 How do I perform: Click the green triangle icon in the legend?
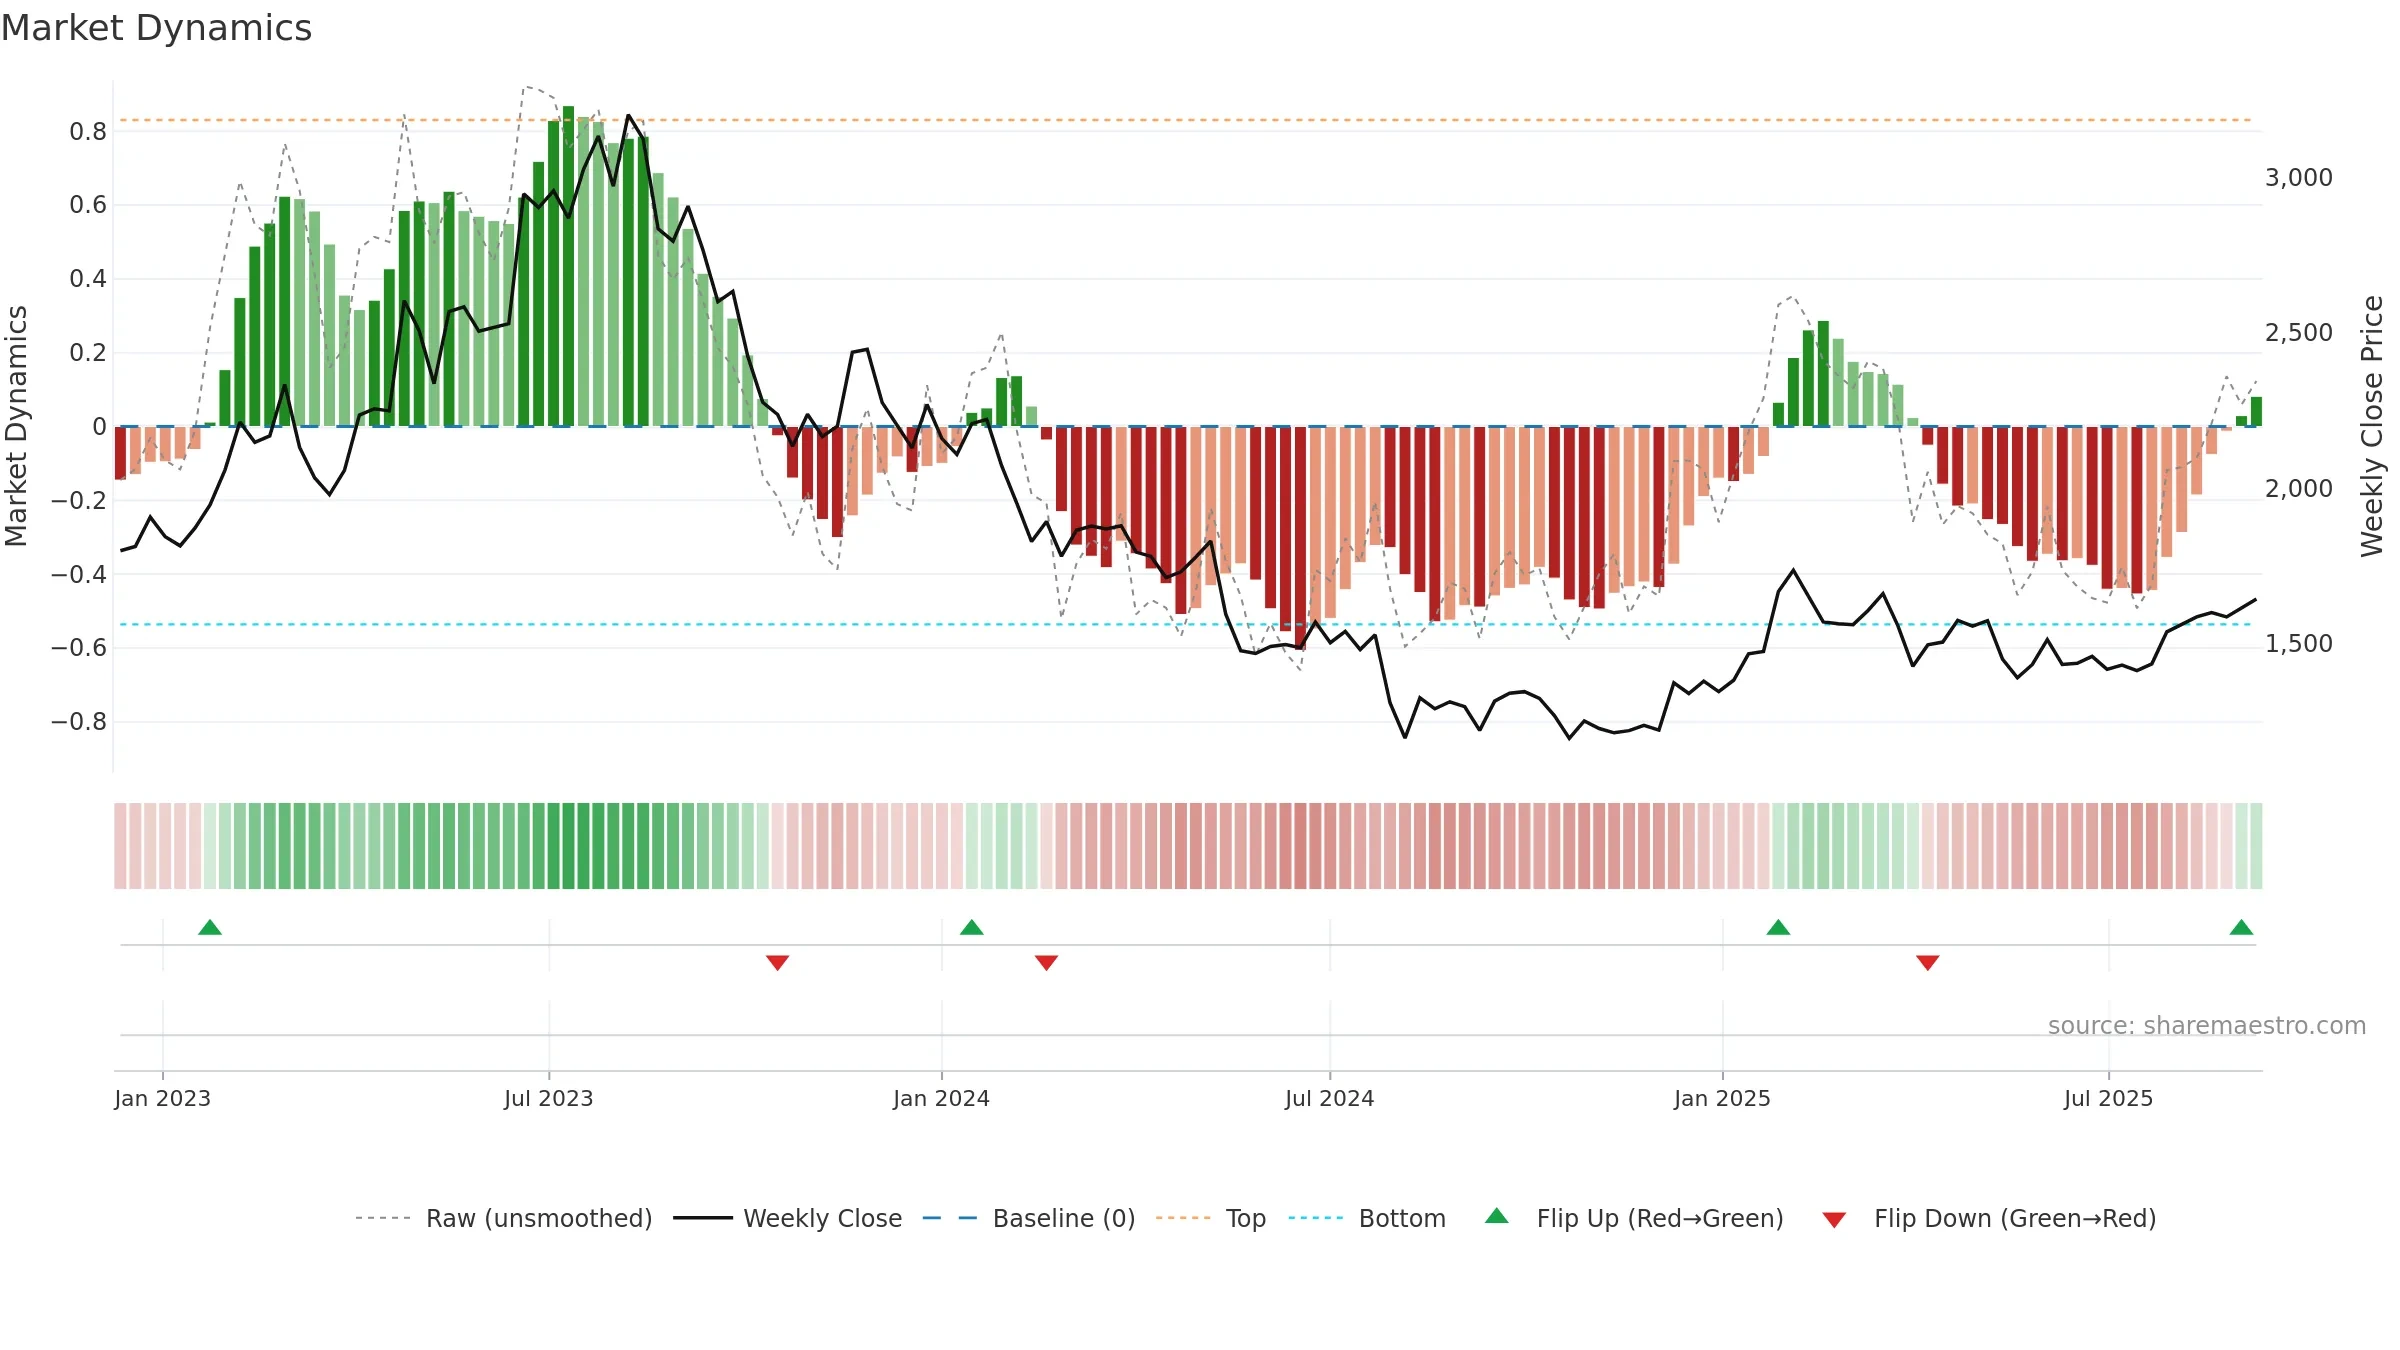1497,1216
